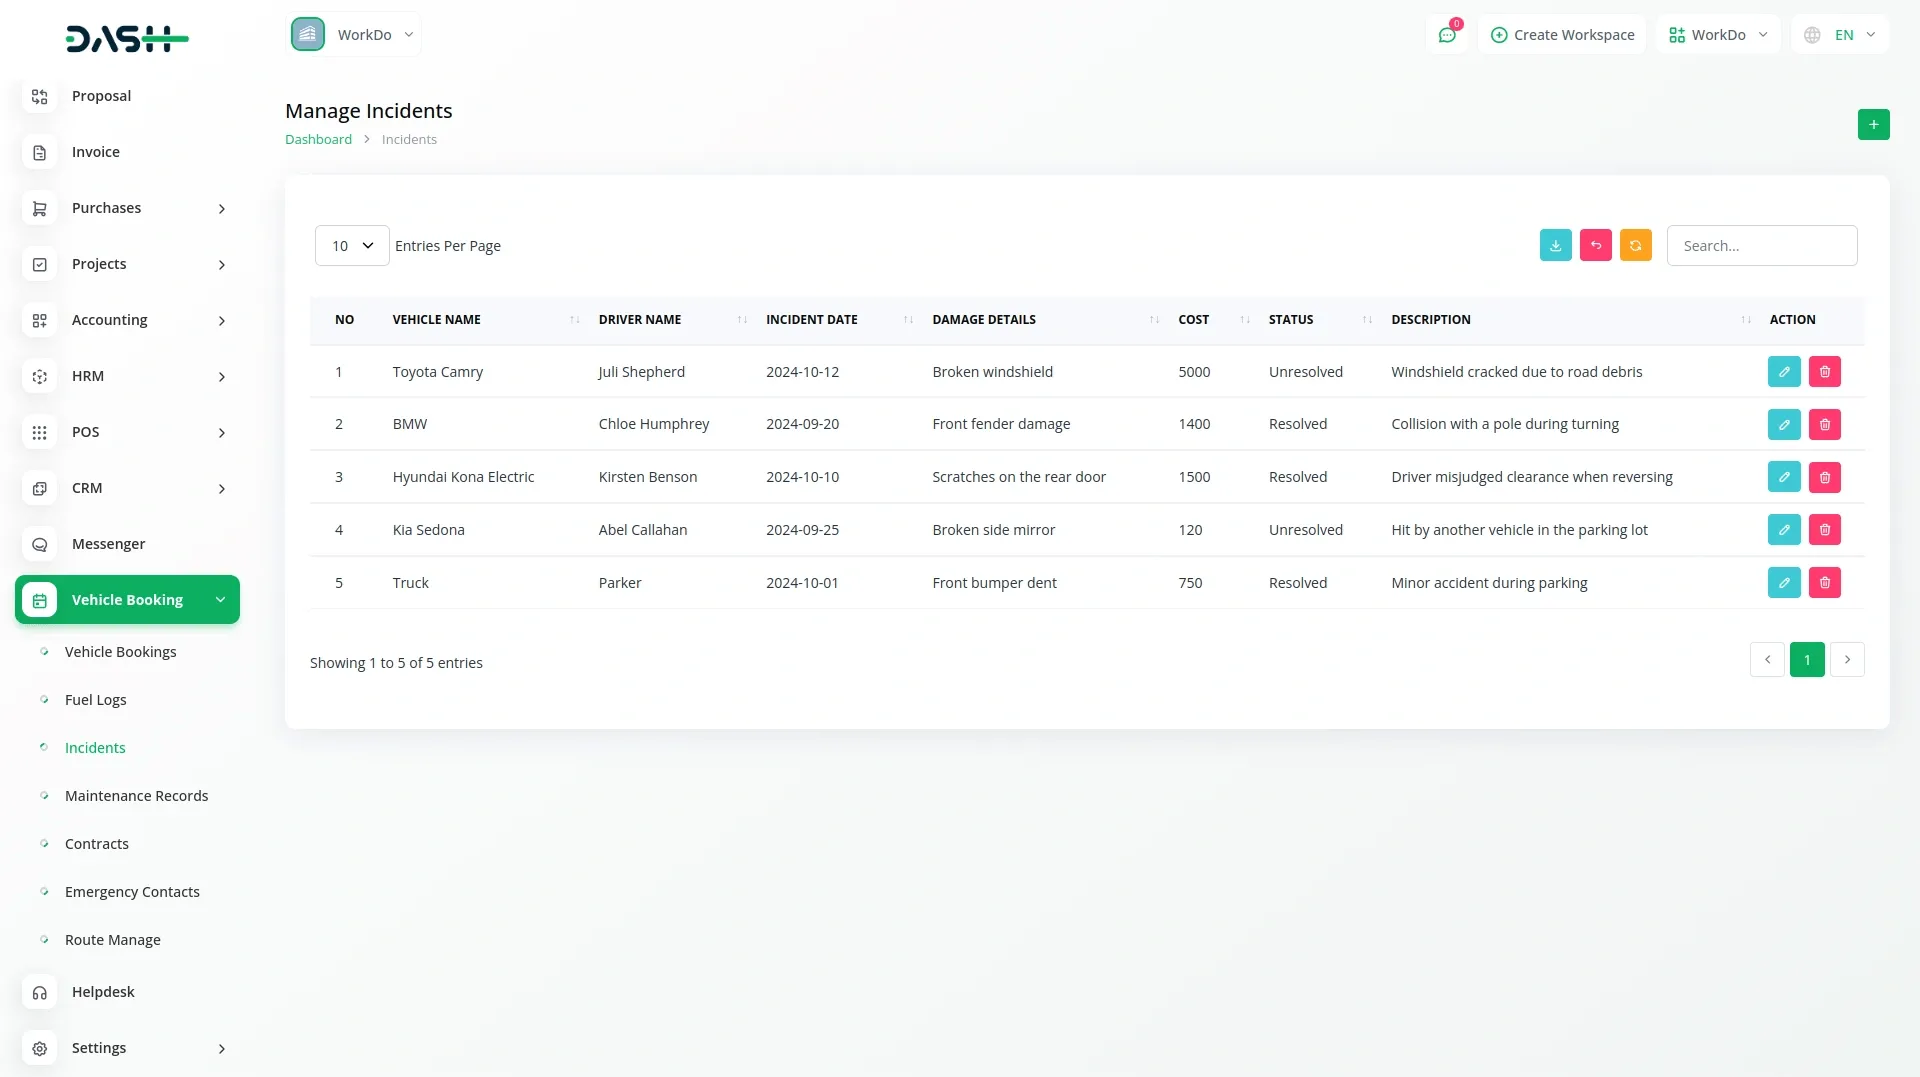Click the Search input field
1920x1077 pixels.
pyautogui.click(x=1761, y=246)
